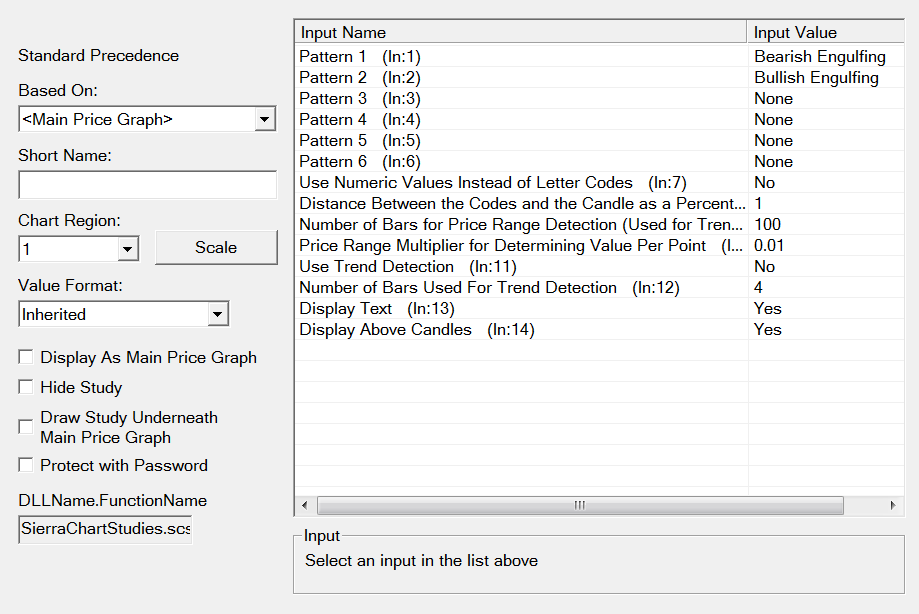This screenshot has width=919, height=614.
Task: Toggle Draw Study Underneath Main Price Graph
Action: [x=26, y=427]
